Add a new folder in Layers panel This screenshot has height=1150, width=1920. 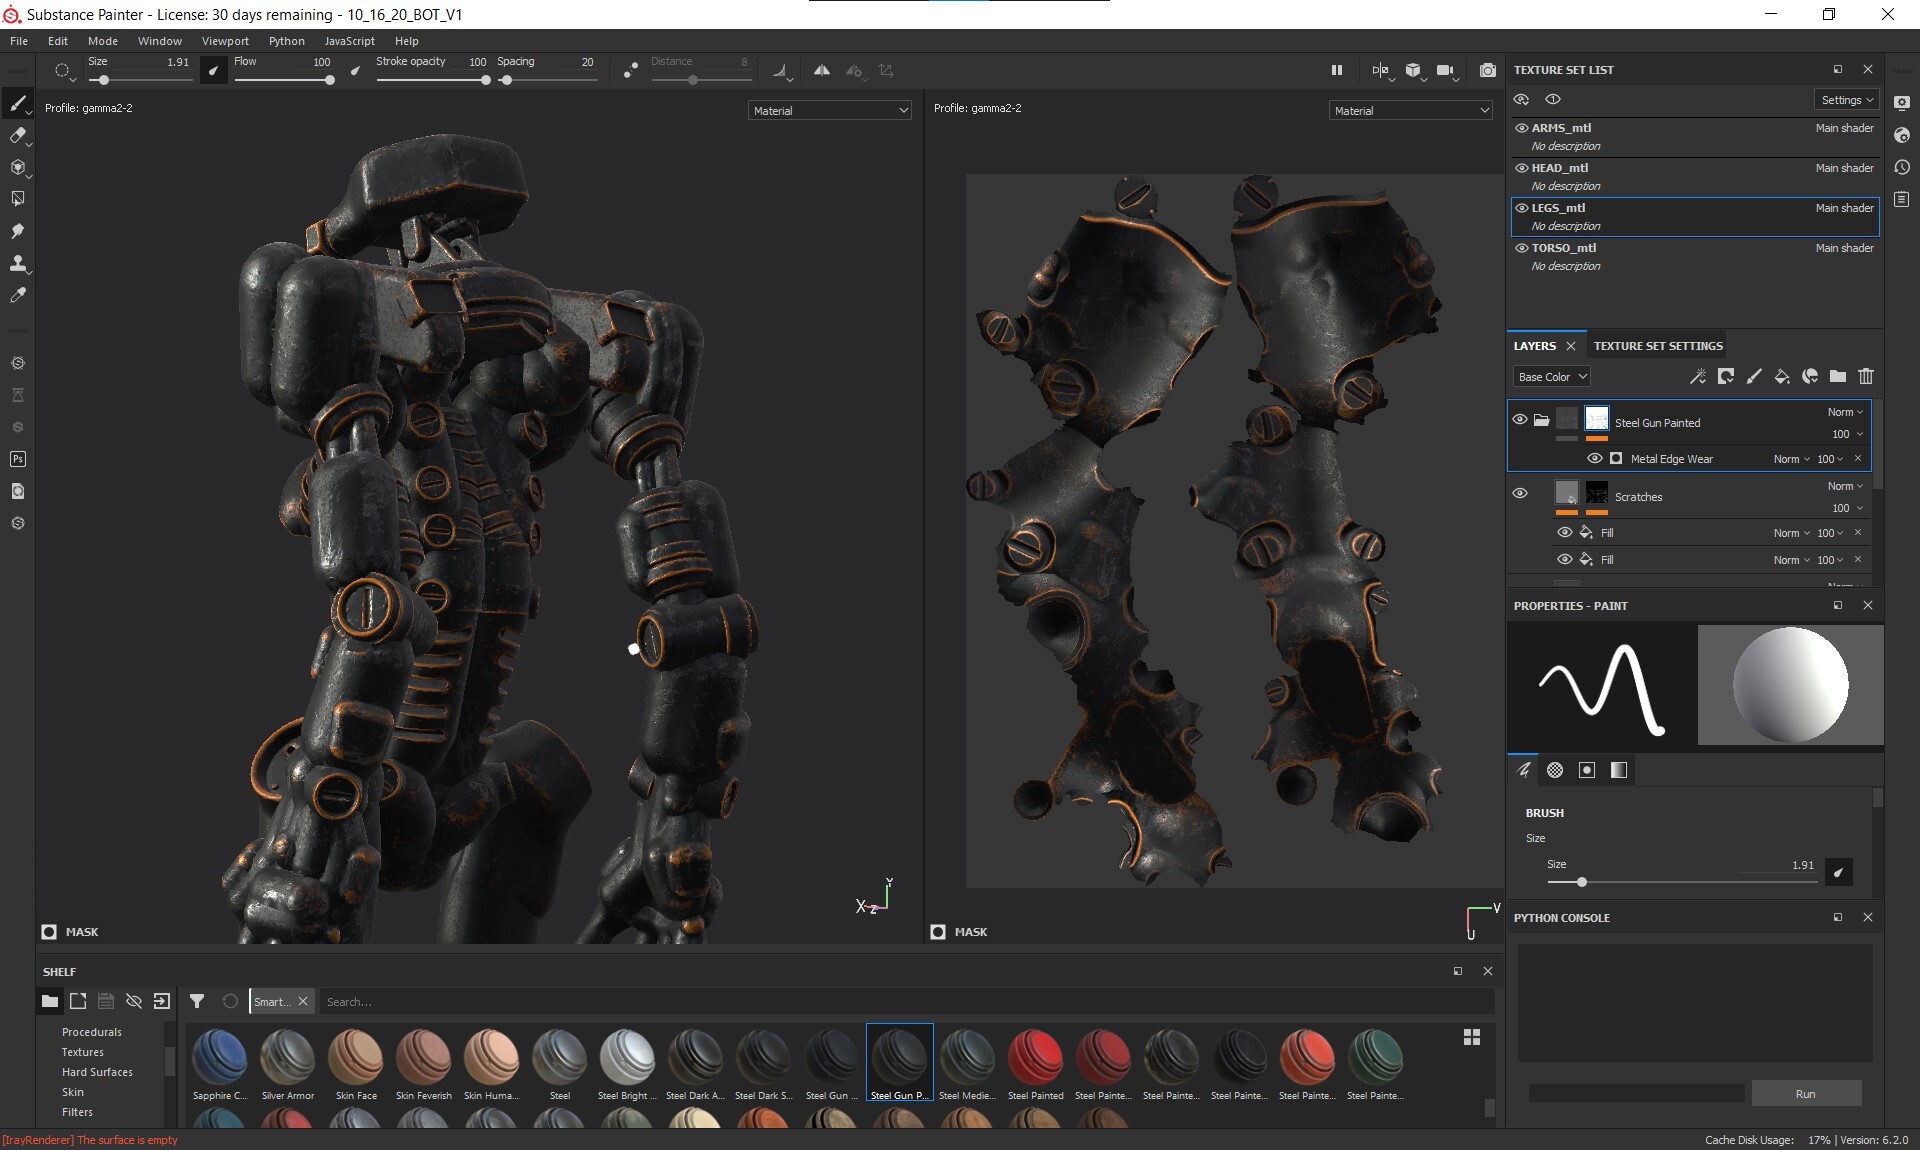coord(1838,377)
